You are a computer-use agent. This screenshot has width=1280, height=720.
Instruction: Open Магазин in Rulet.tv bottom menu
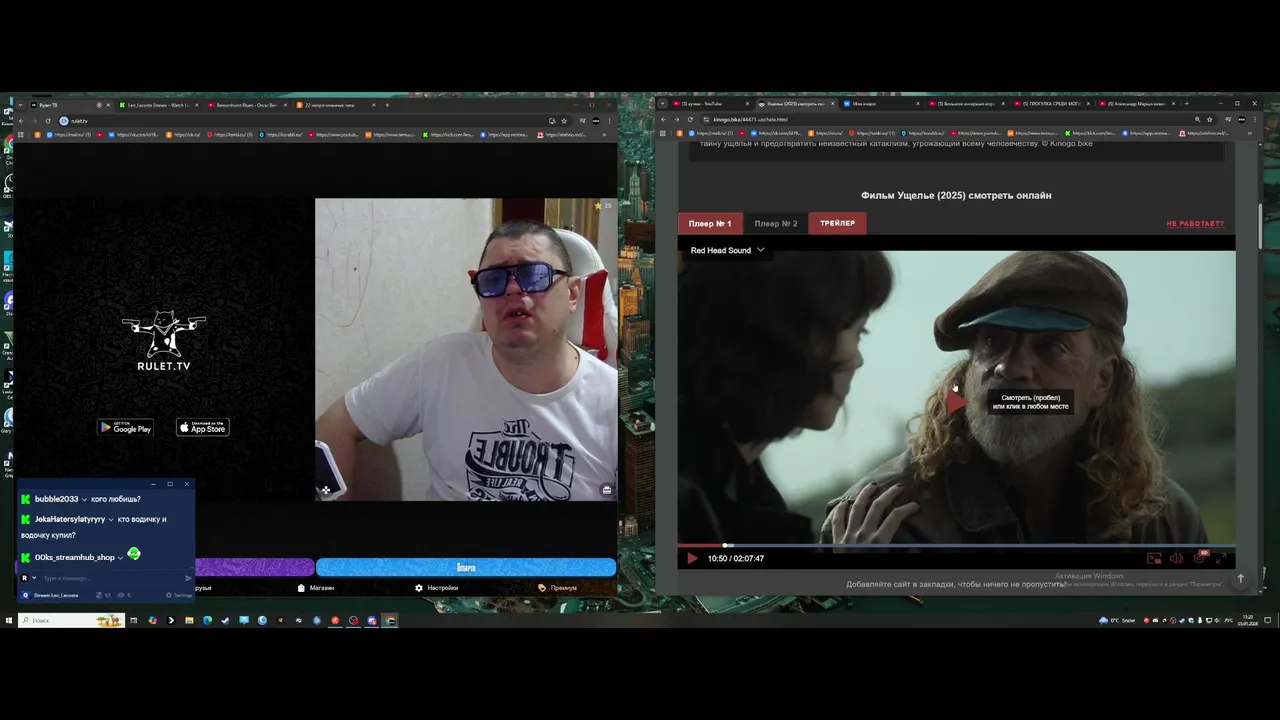click(316, 588)
